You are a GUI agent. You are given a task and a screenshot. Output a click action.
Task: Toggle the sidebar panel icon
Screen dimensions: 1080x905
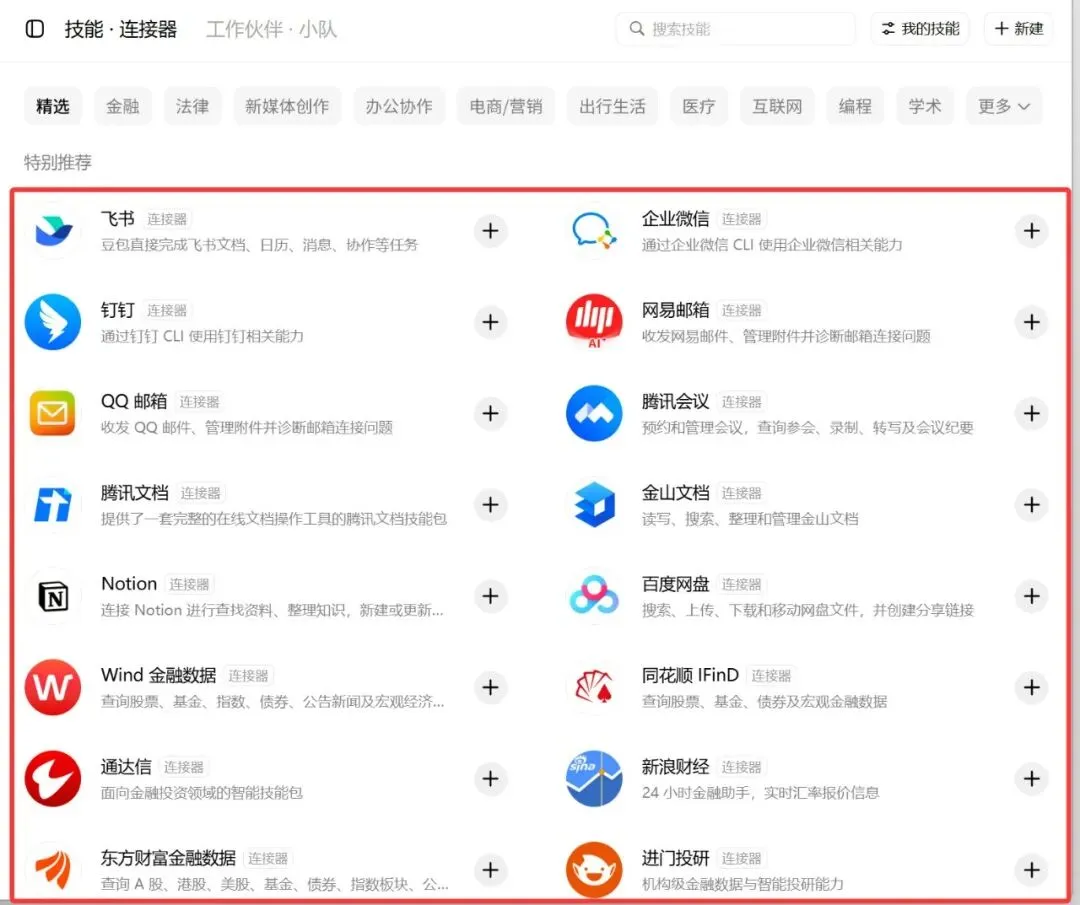[x=34, y=29]
